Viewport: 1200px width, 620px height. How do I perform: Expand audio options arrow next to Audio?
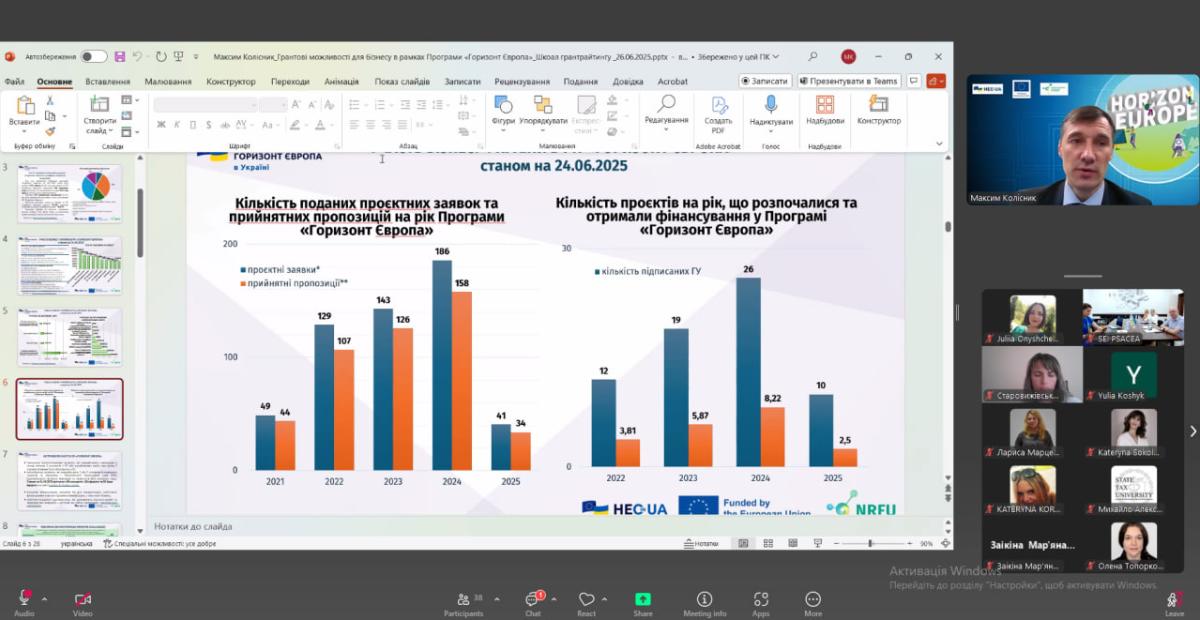click(44, 599)
